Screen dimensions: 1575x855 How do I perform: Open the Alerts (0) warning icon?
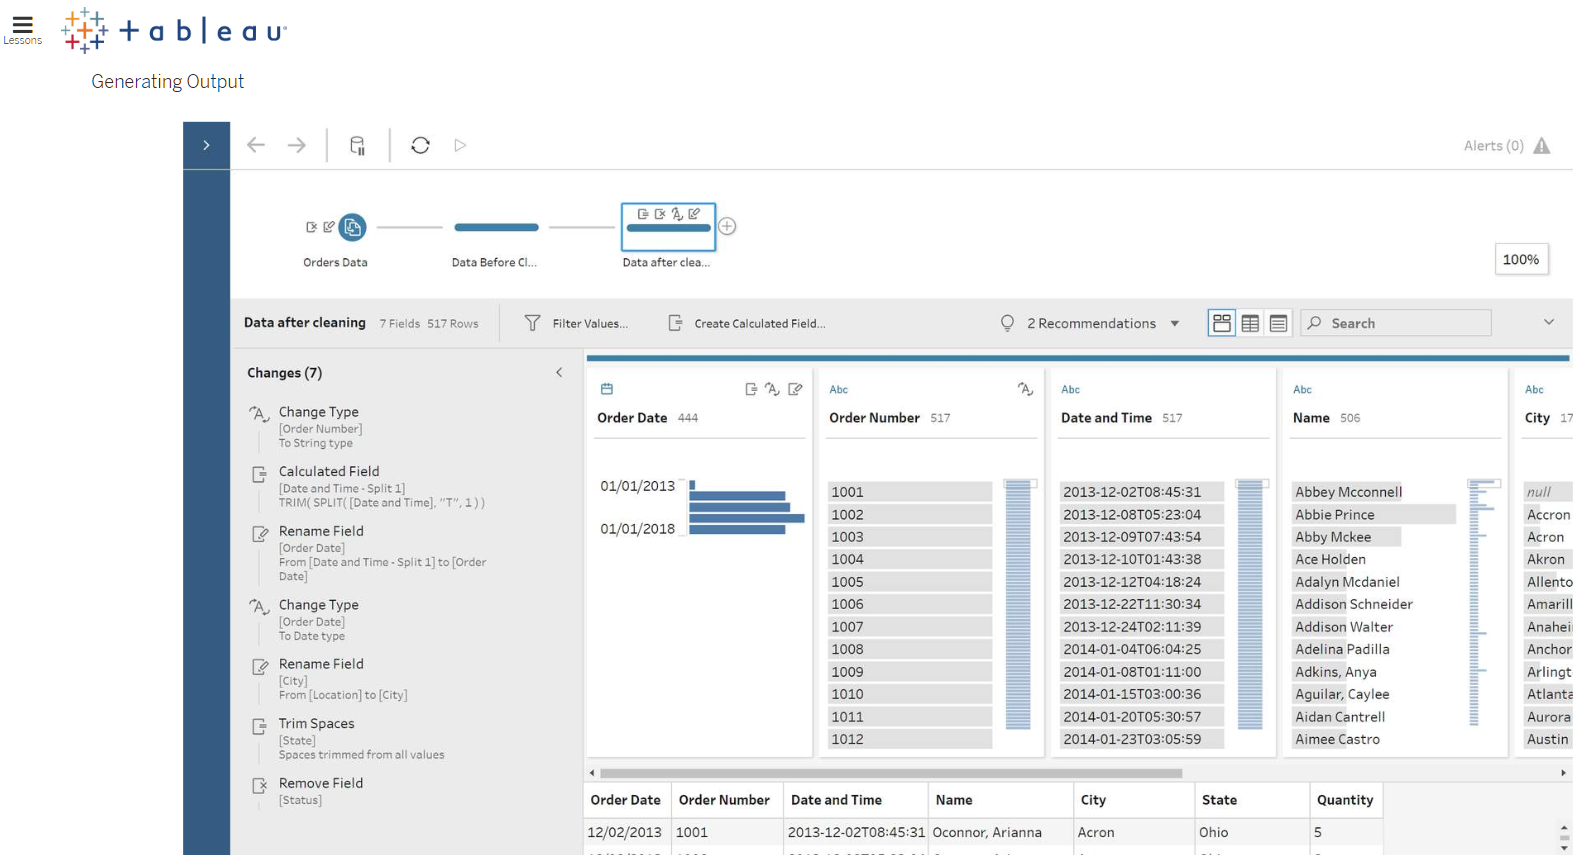1542,146
